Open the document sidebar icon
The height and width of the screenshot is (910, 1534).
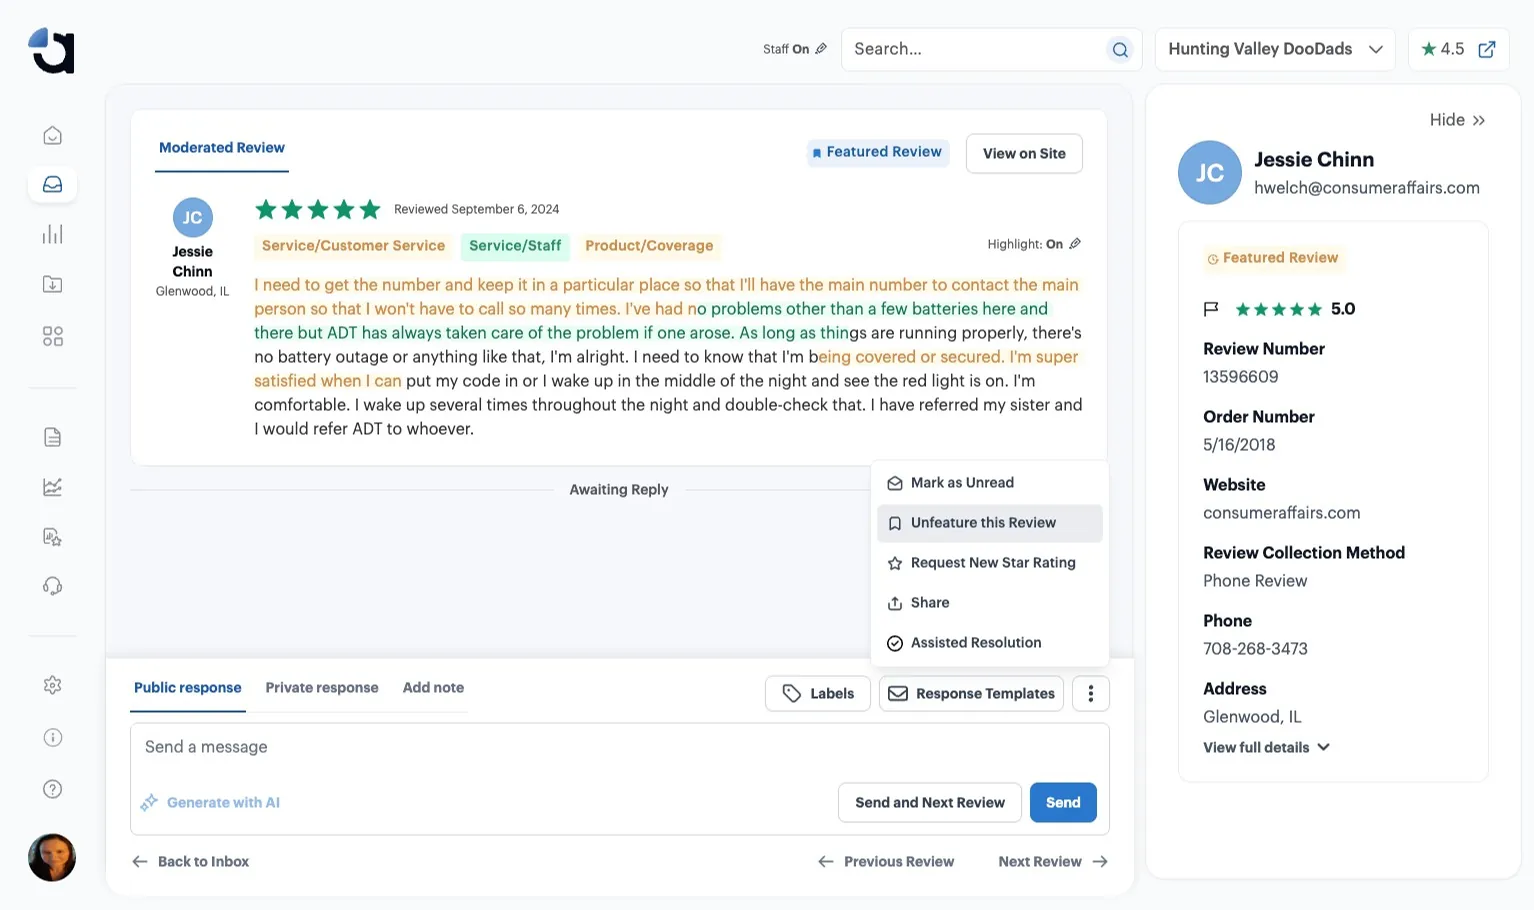pos(53,437)
